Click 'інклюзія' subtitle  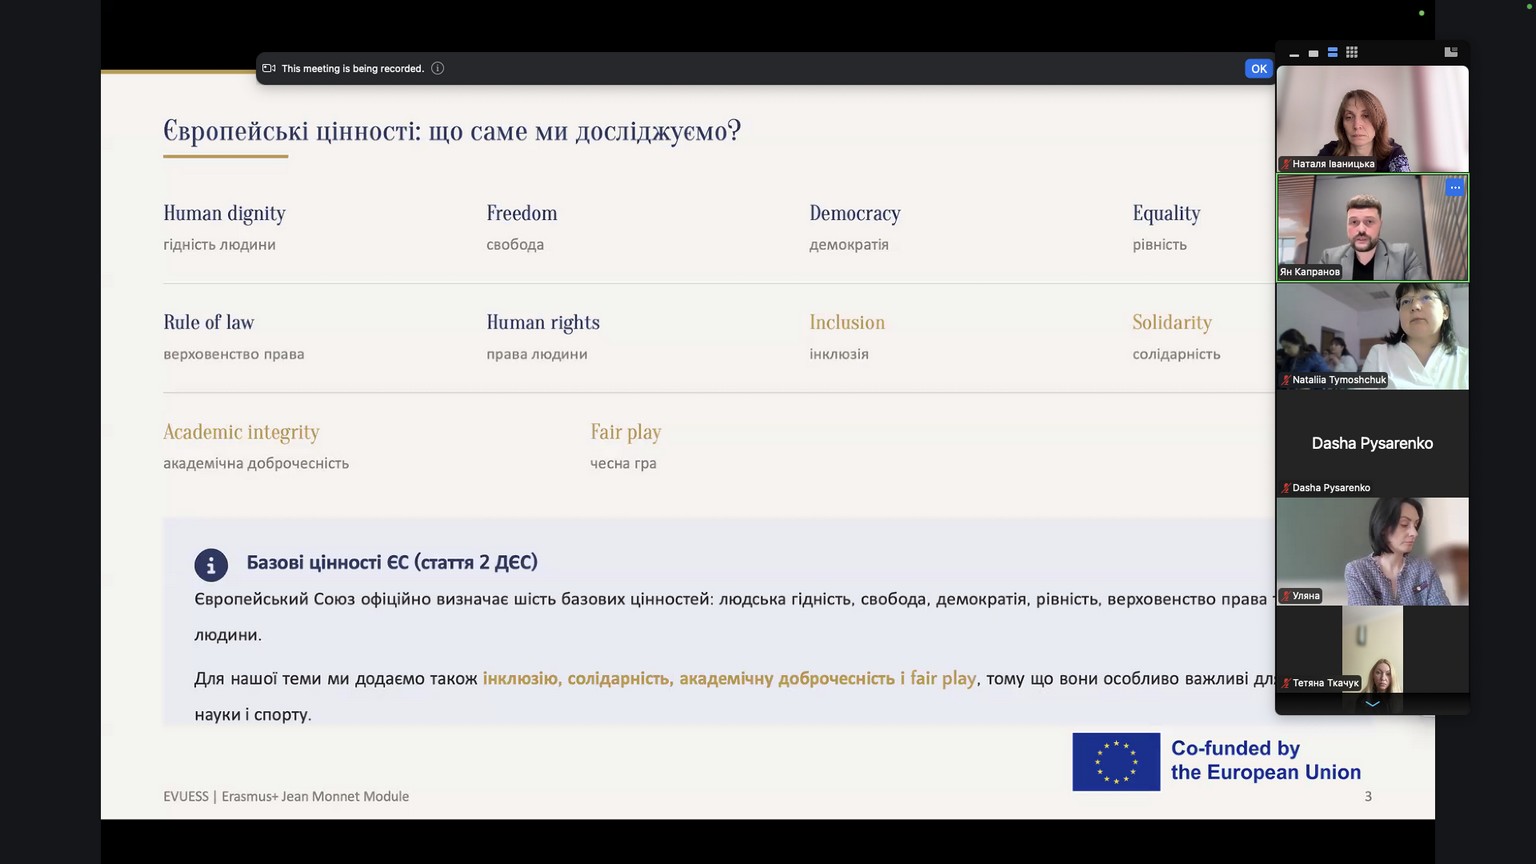839,354
